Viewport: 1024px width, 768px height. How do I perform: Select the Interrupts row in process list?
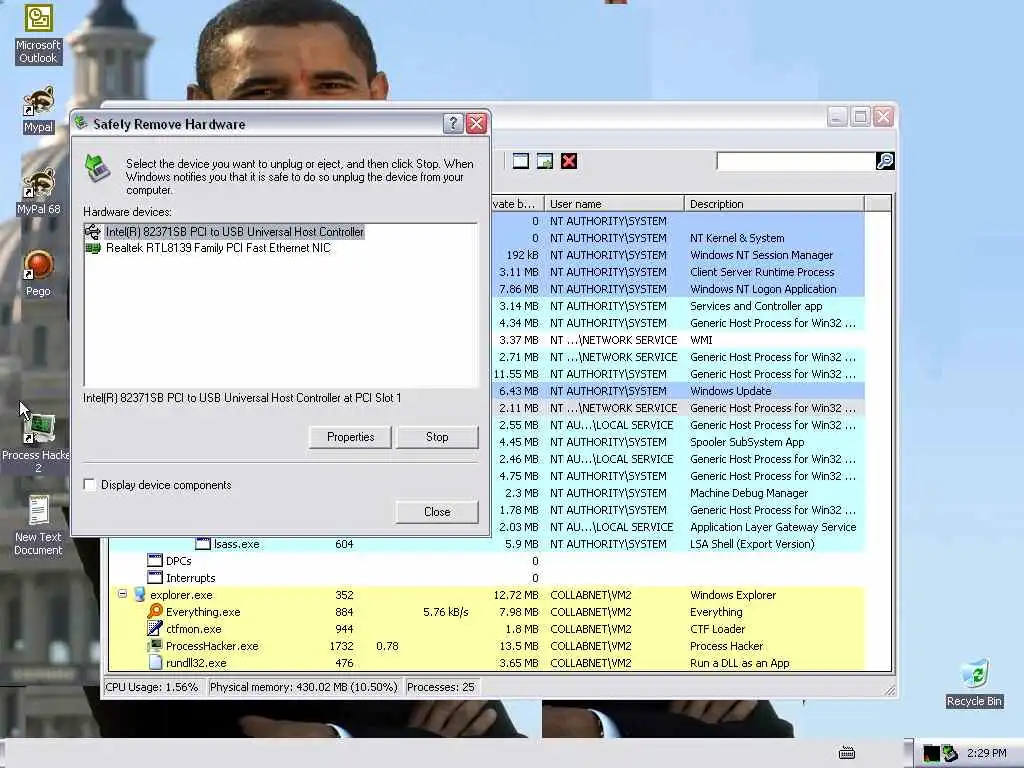[x=487, y=577]
